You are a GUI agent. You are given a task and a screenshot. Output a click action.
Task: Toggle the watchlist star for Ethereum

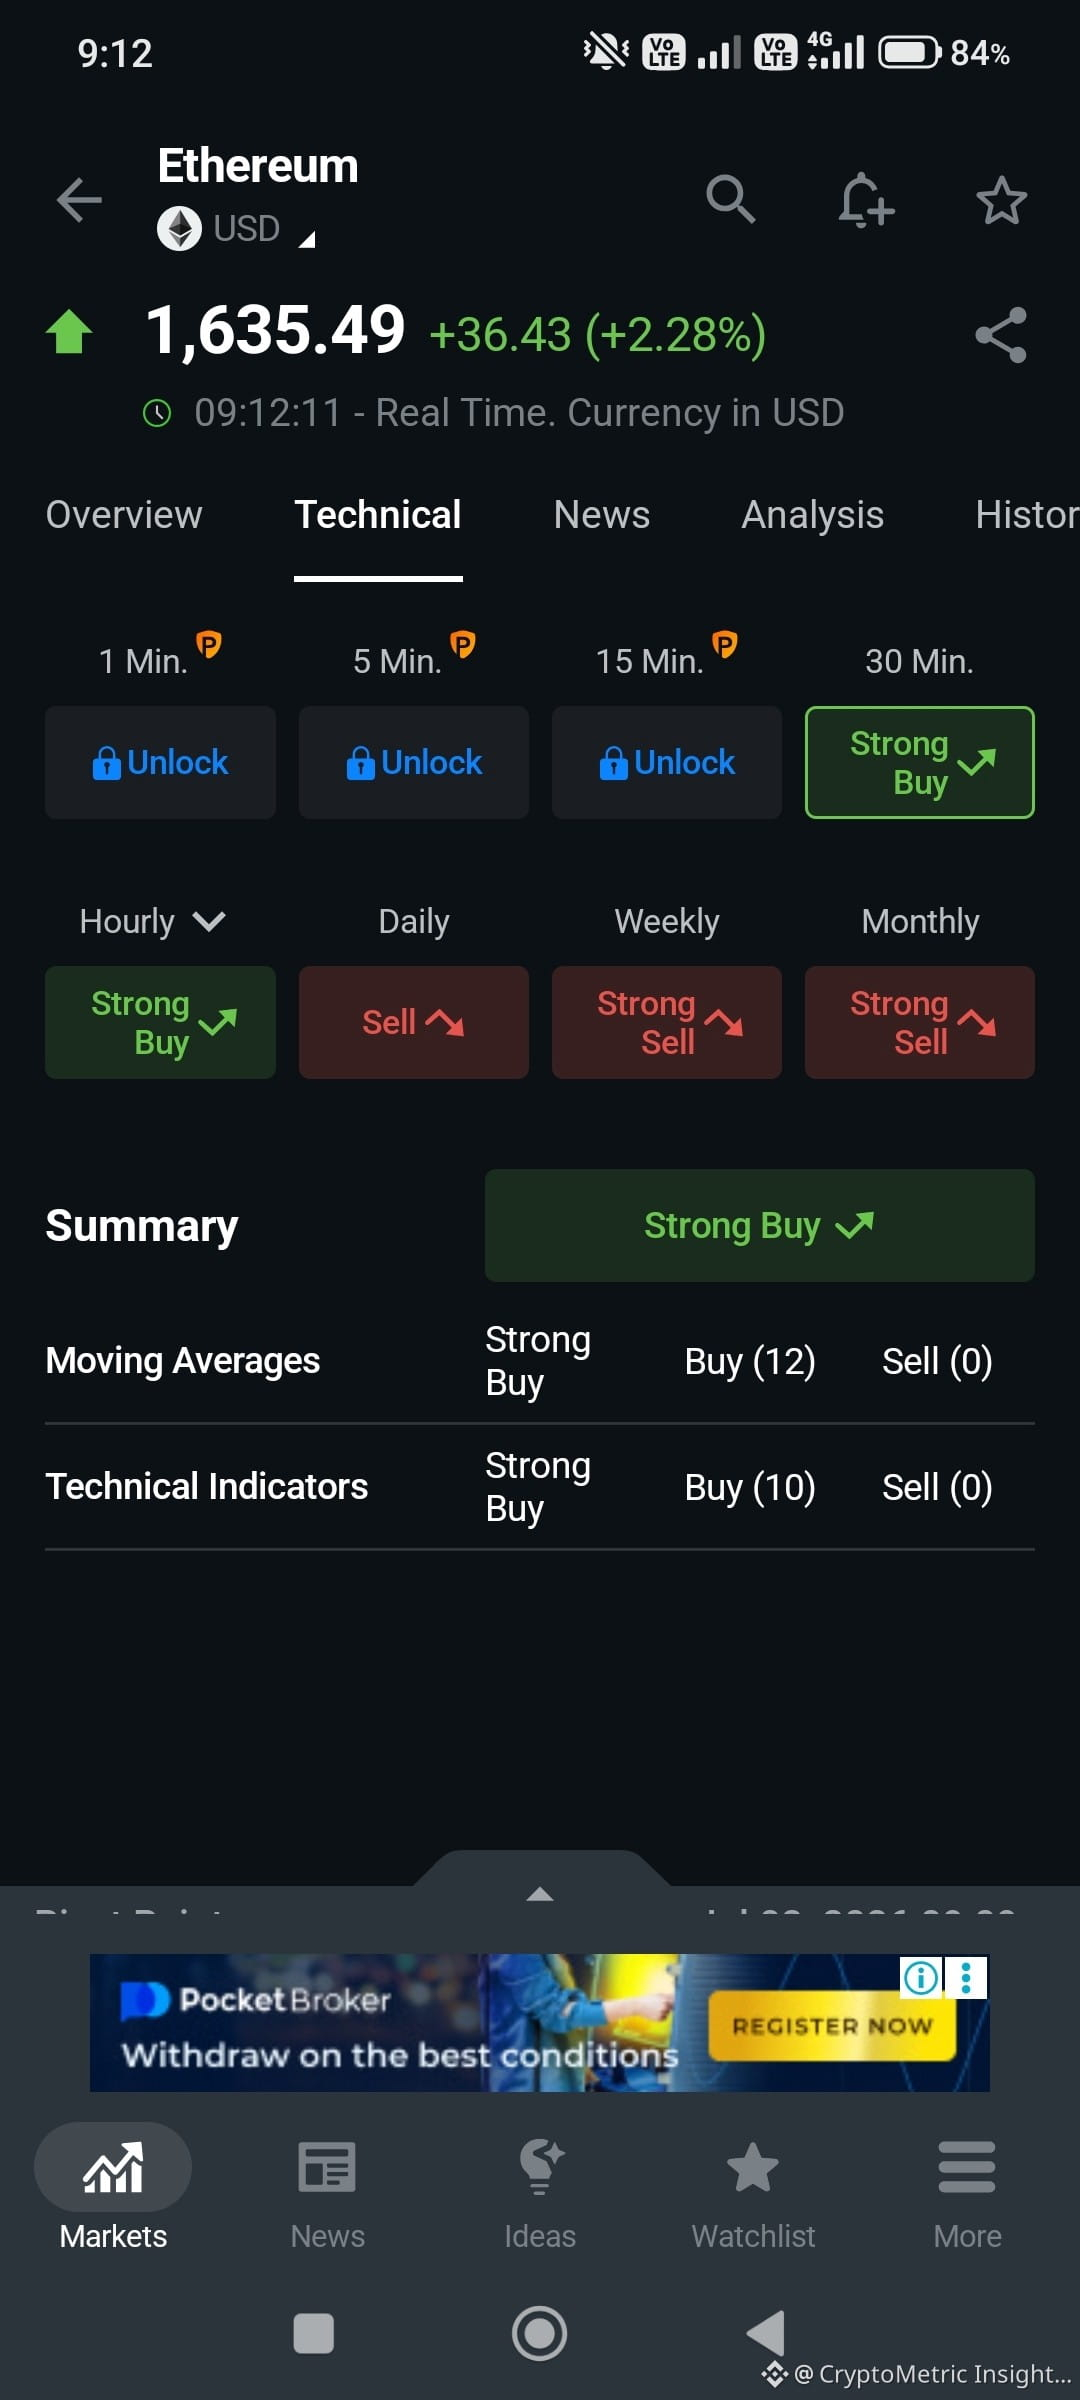pyautogui.click(x=1001, y=200)
